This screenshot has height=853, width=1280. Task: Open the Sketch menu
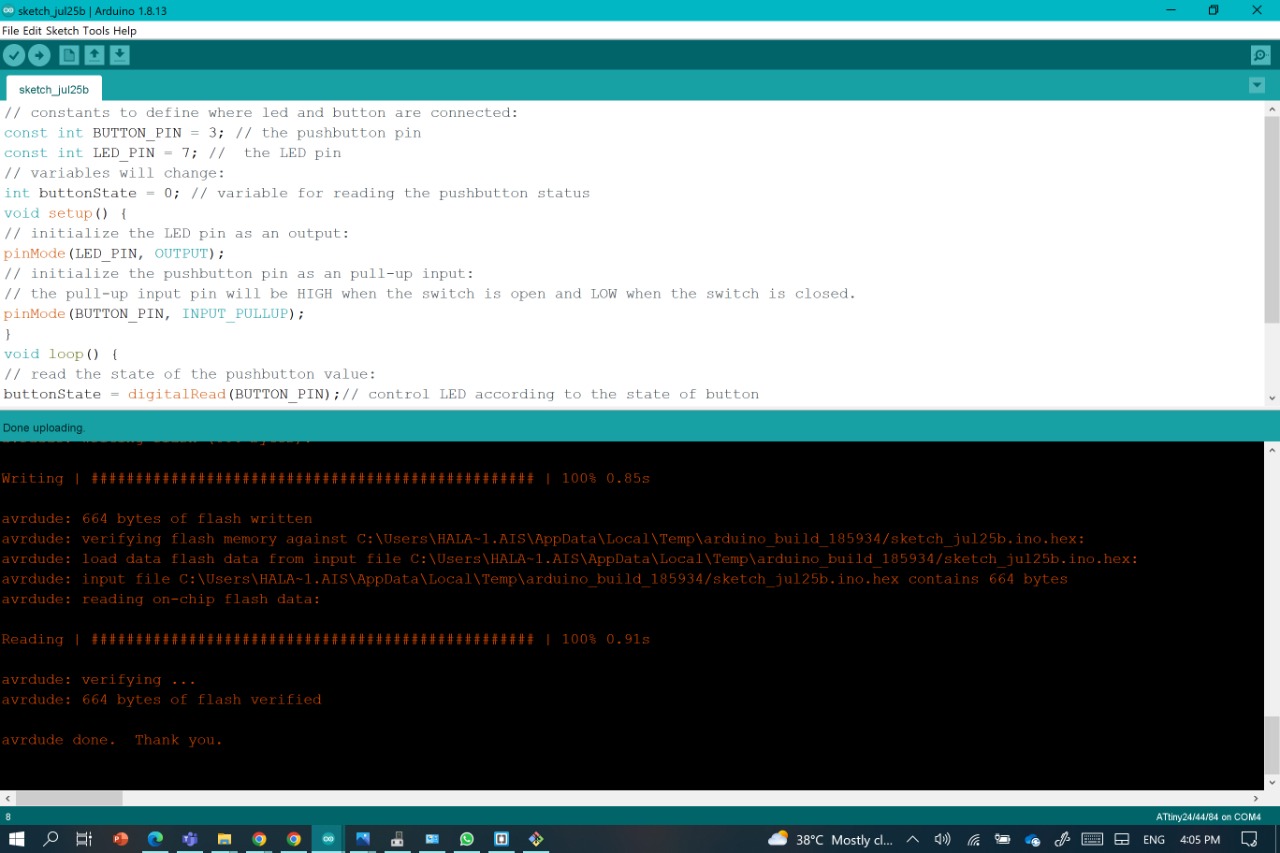pyautogui.click(x=62, y=31)
